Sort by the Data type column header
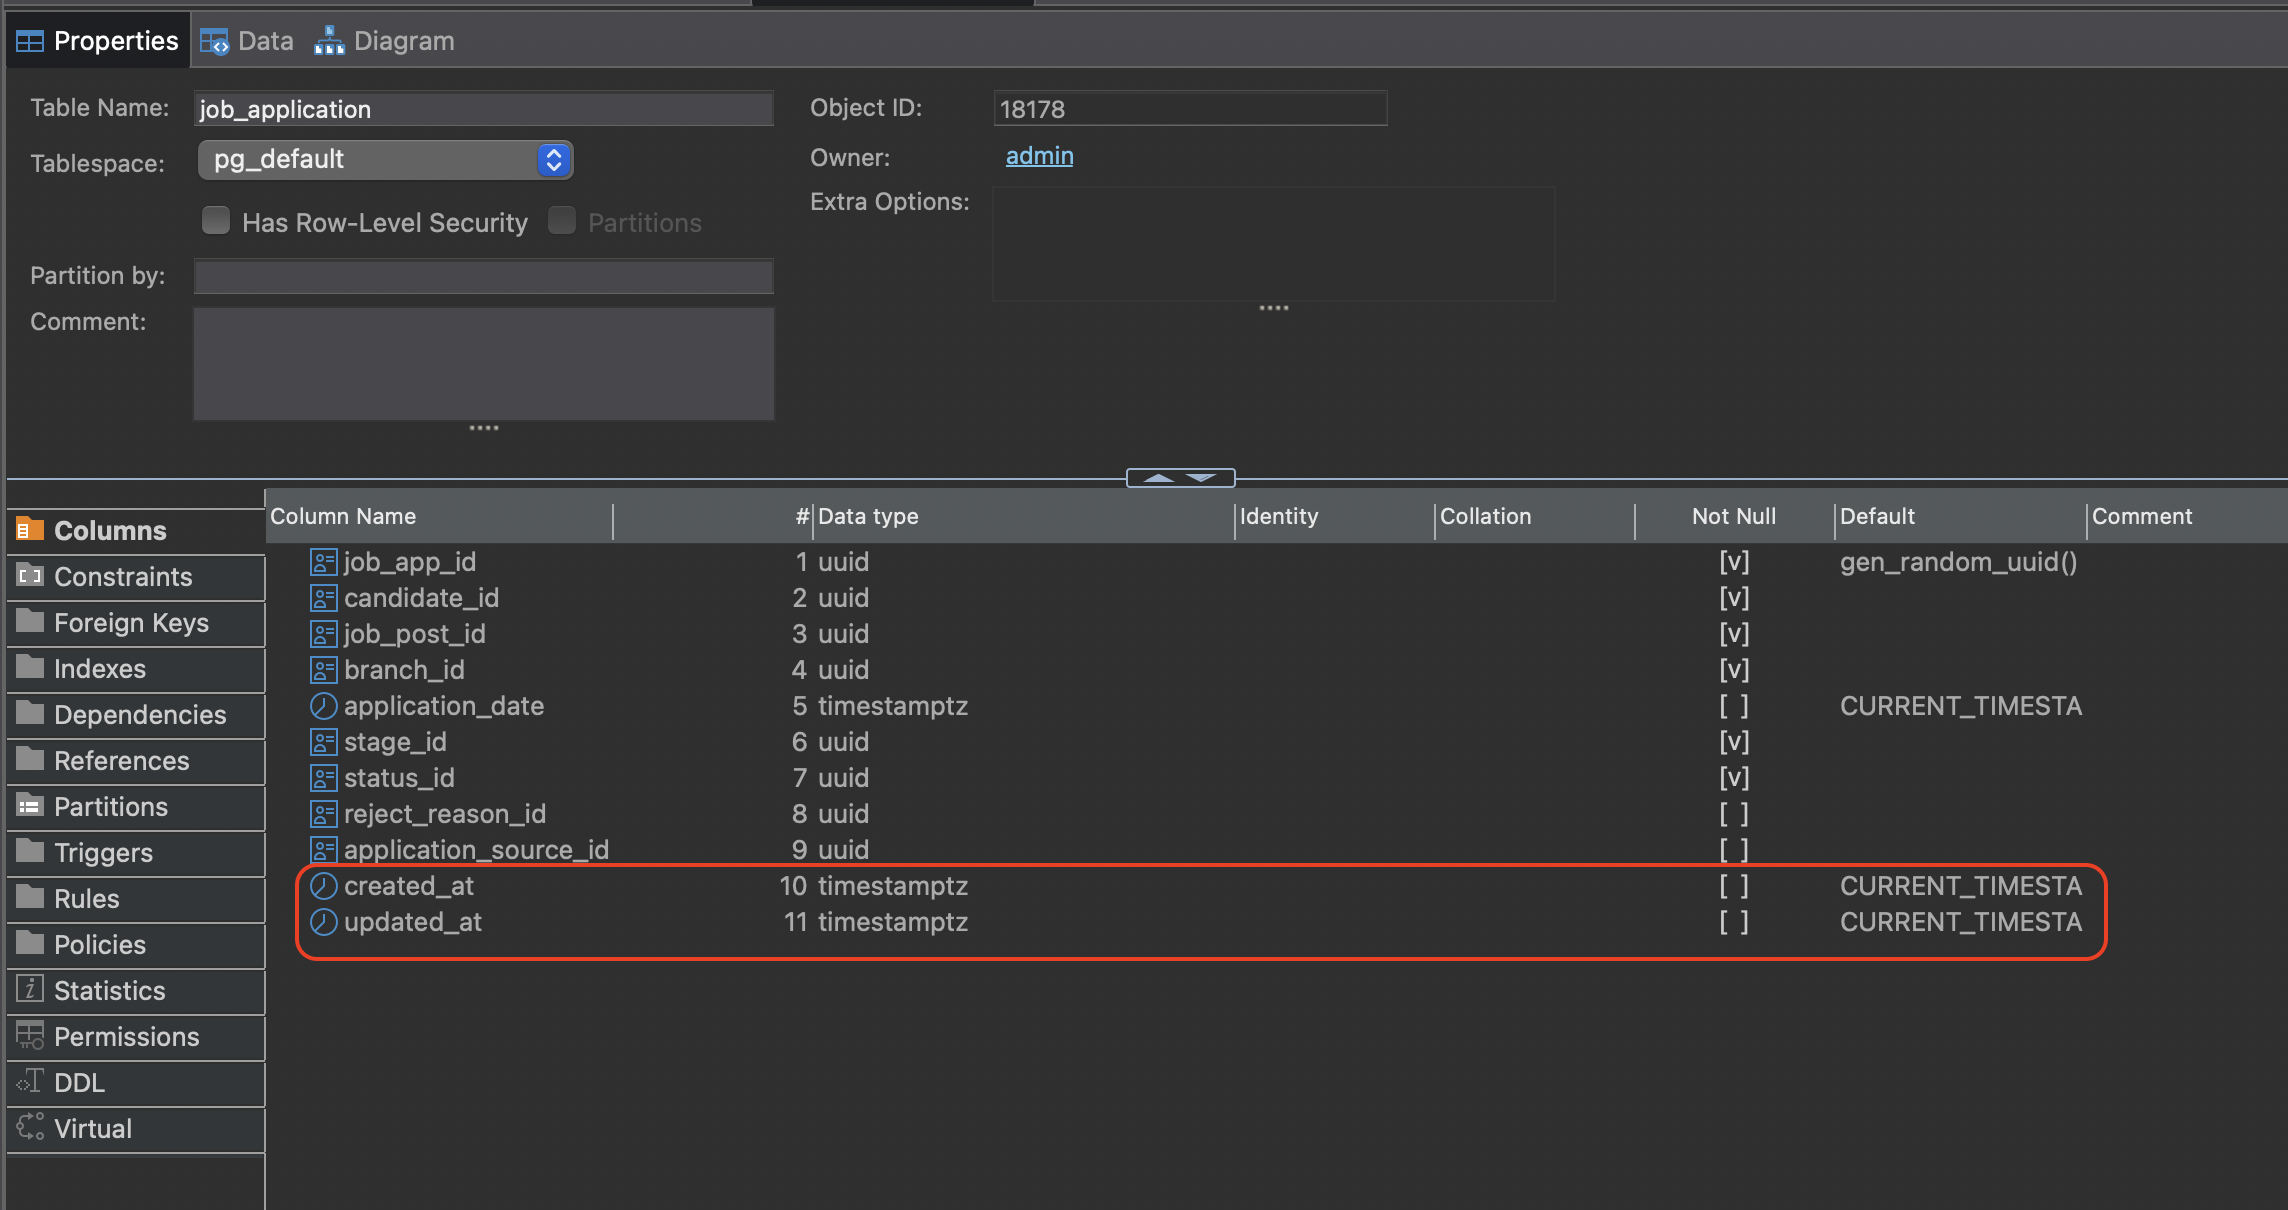Viewport: 2288px width, 1210px height. pyautogui.click(x=868, y=517)
